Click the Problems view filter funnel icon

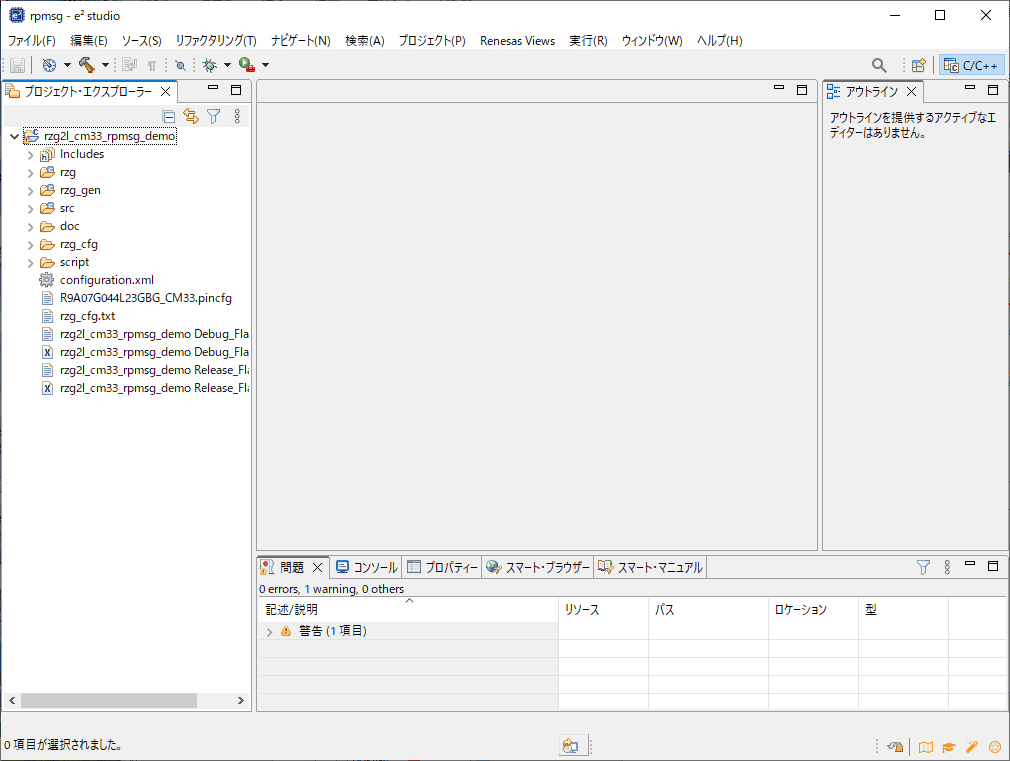[x=923, y=567]
